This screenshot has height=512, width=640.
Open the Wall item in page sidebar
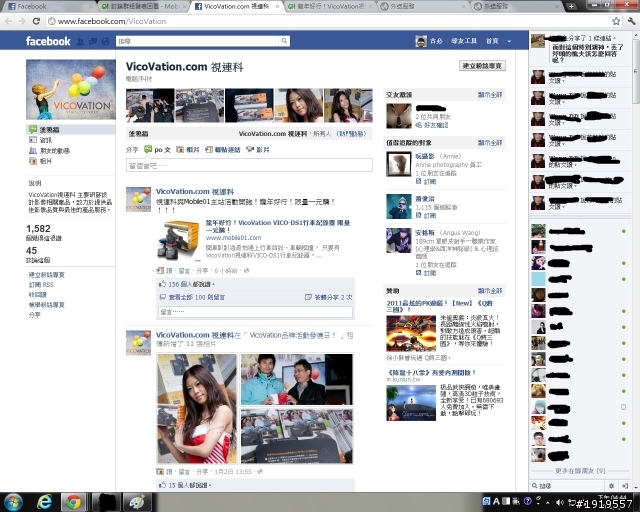71,129
